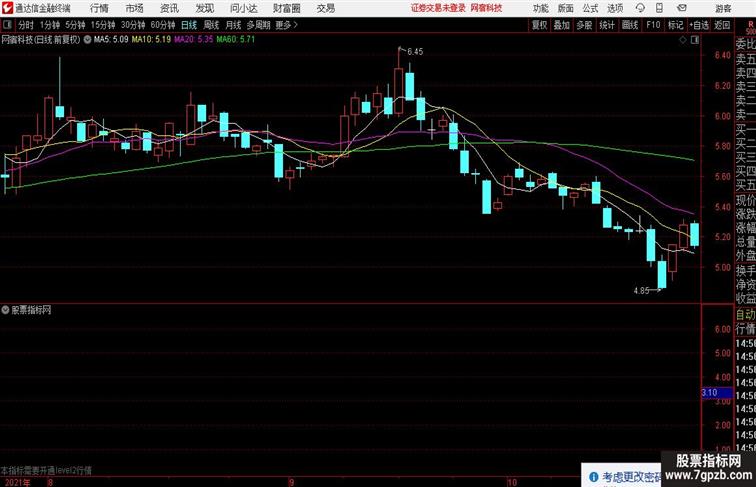The image size is (756, 487).
Task: Click the 现价 row in right panel
Action: click(745, 200)
